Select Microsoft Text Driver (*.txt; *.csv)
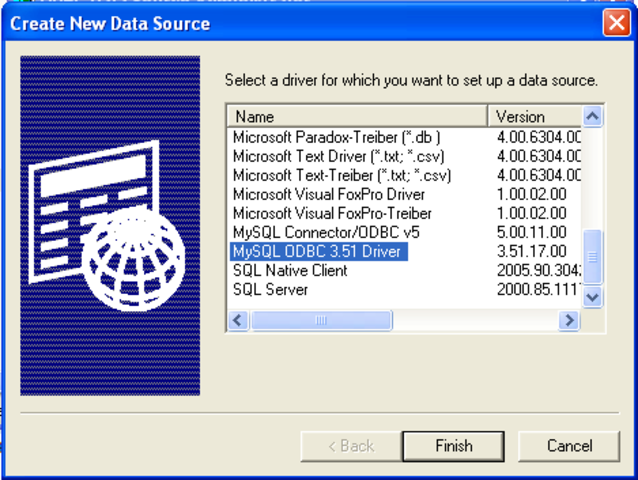 [x=339, y=156]
